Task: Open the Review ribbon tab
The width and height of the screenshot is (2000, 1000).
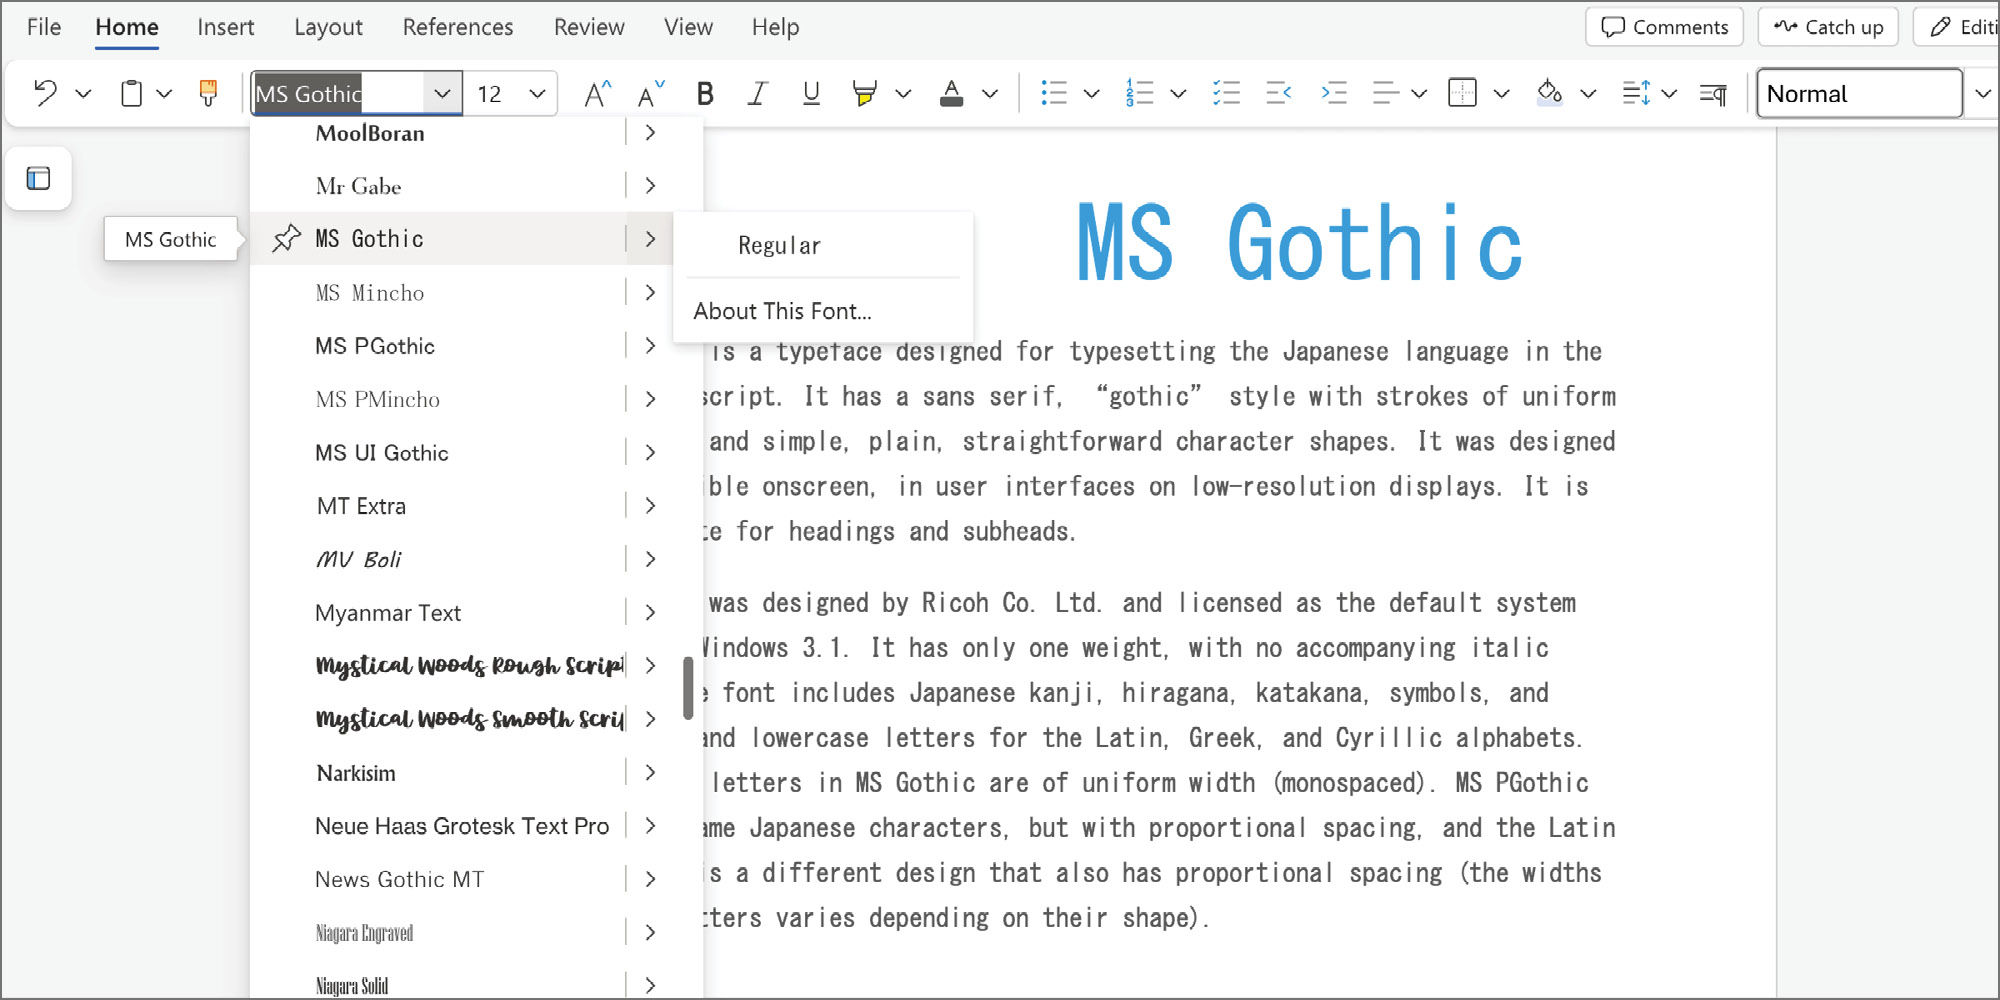Action: pos(588,27)
